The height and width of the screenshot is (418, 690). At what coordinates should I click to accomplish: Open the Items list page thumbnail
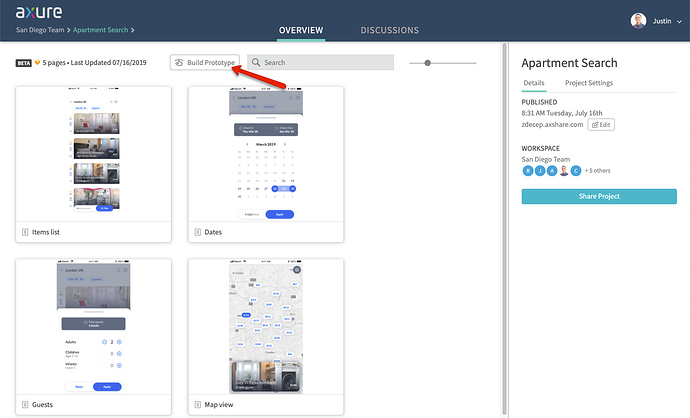pyautogui.click(x=93, y=154)
